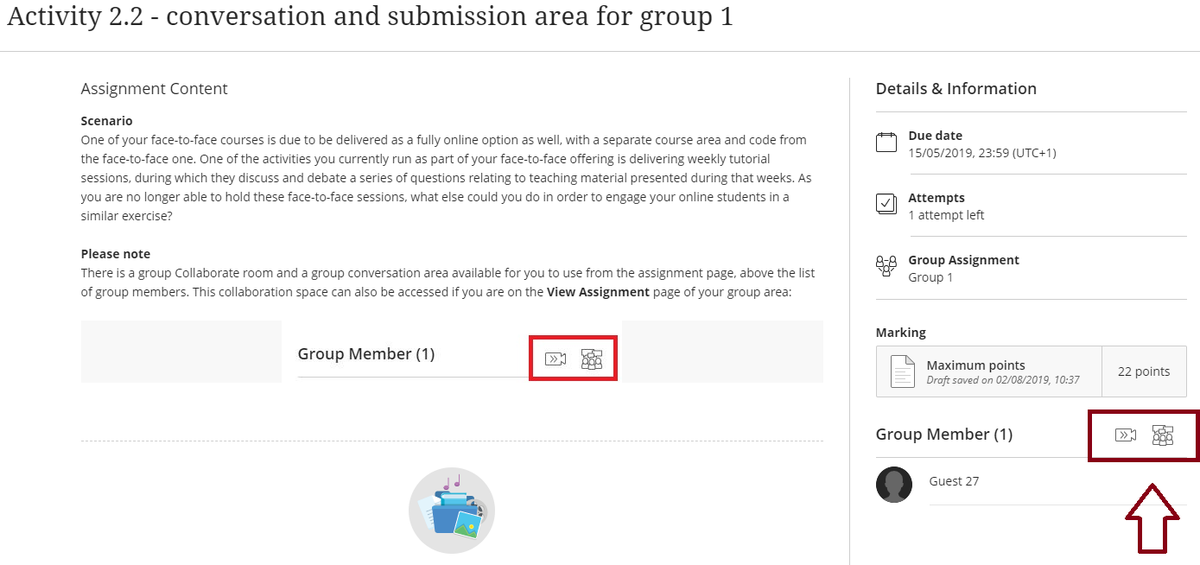Click the multimedia folder icon below content

tap(452, 511)
